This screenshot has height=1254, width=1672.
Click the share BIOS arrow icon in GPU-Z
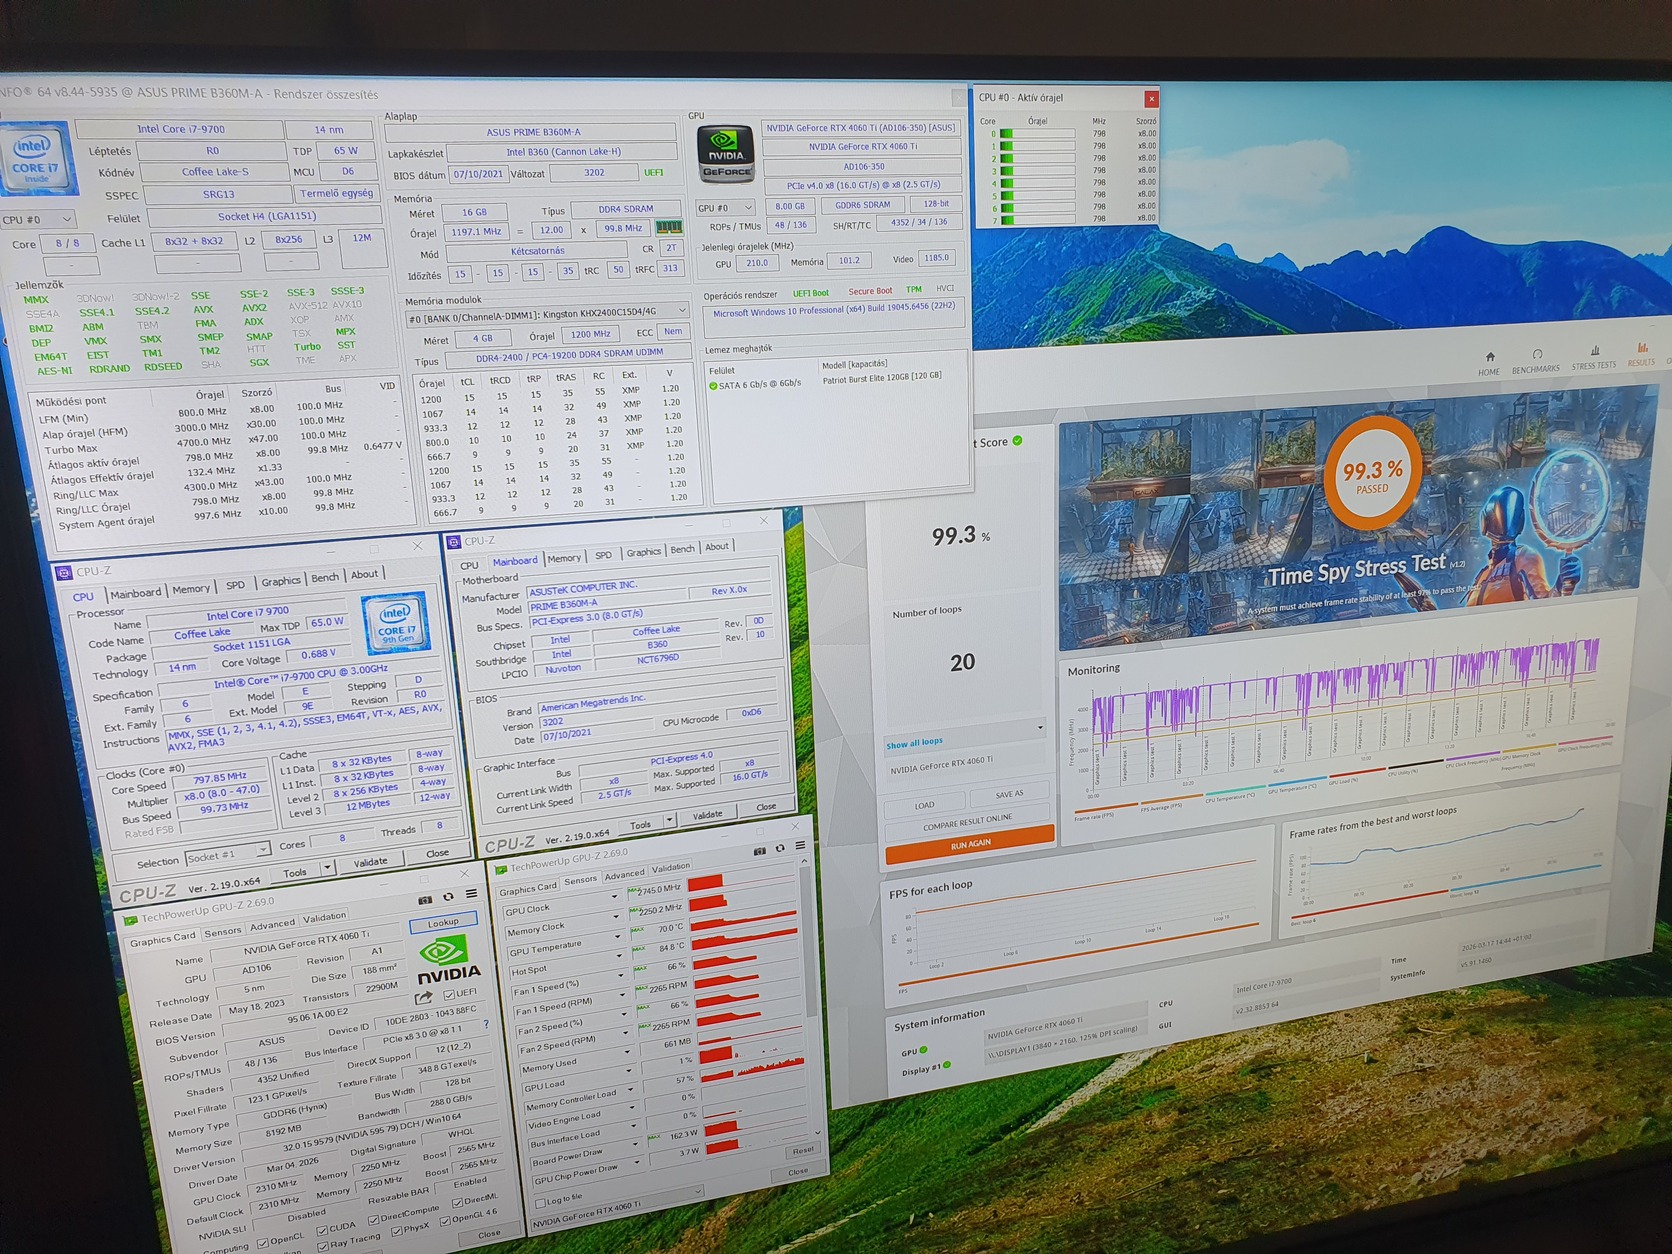tap(423, 998)
